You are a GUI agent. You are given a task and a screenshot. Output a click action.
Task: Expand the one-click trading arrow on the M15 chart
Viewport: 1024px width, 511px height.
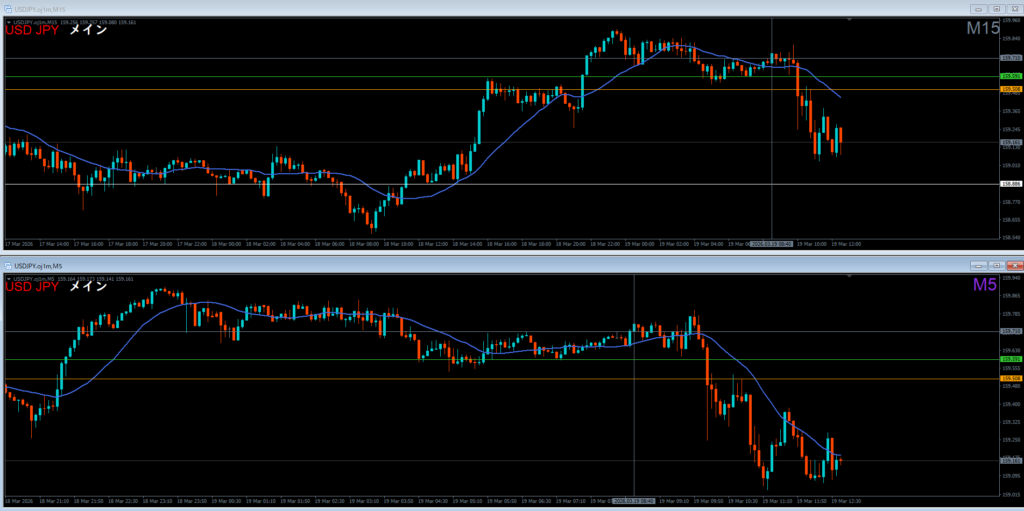click(8, 21)
